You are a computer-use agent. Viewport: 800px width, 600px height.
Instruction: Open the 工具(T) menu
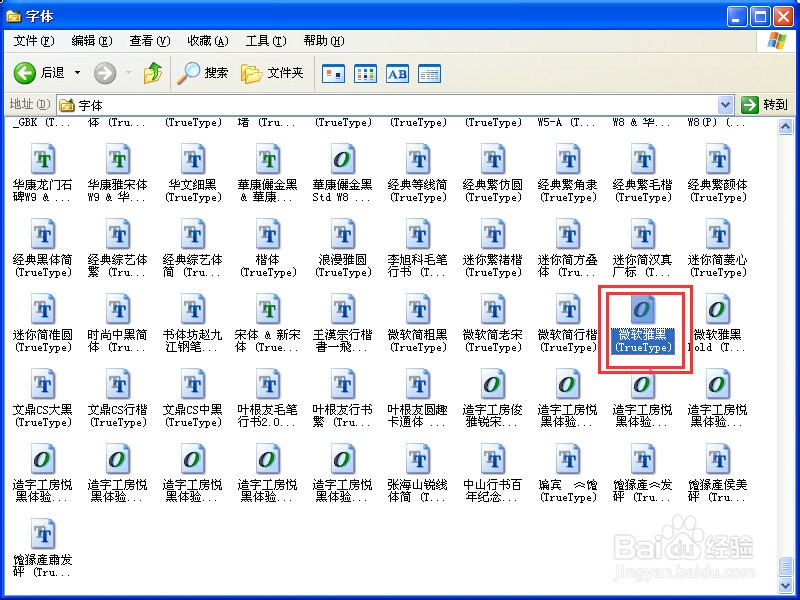pos(266,41)
